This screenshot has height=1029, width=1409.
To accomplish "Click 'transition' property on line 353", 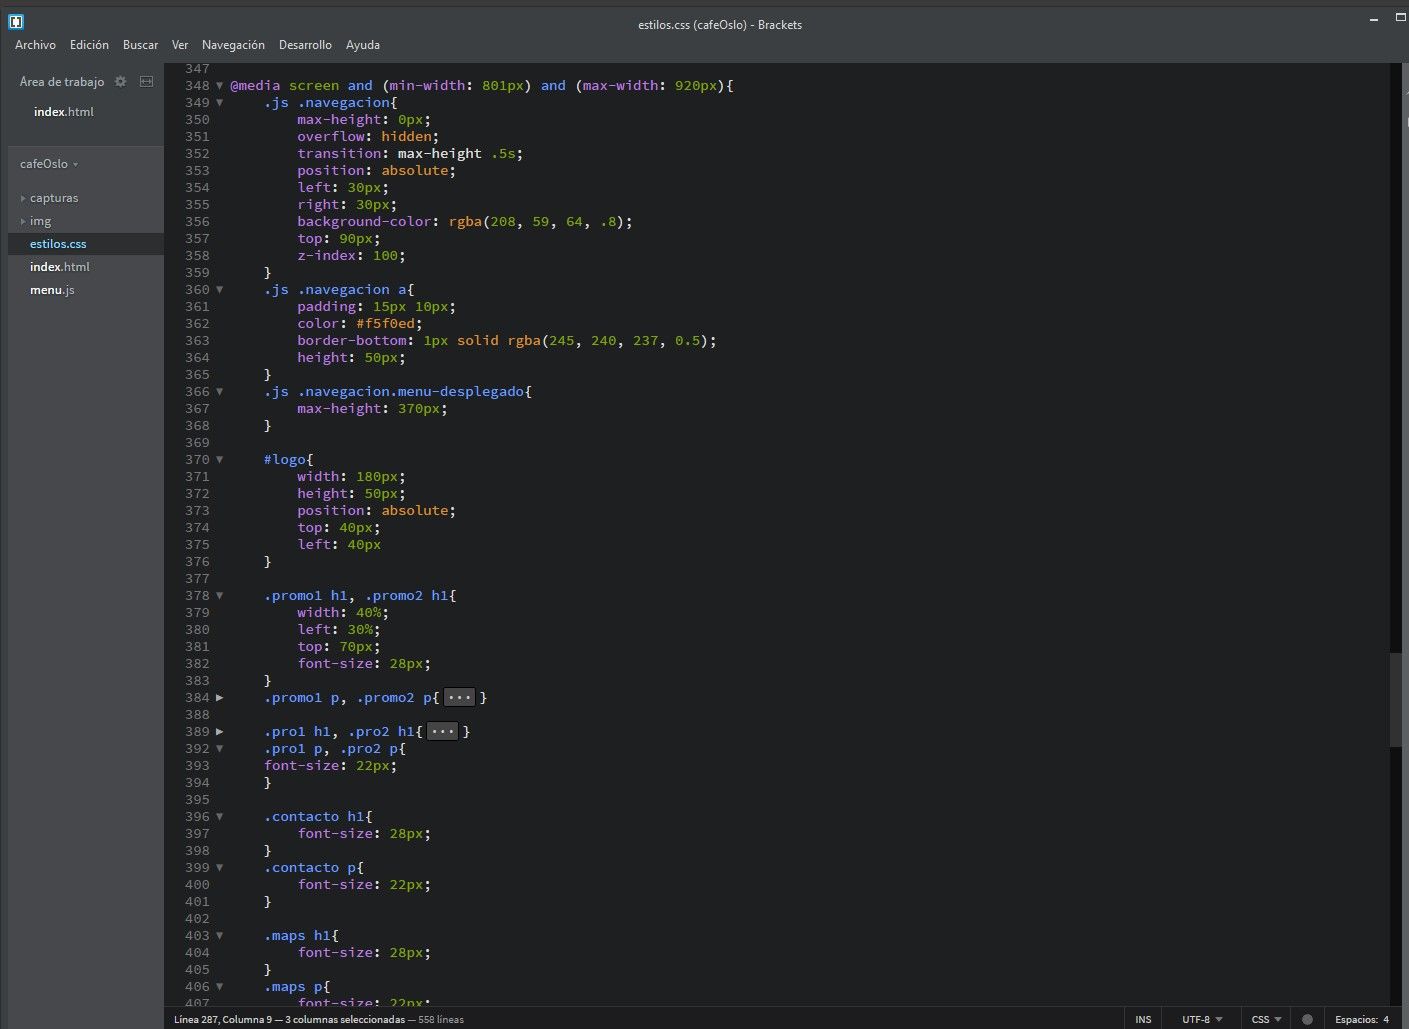I will point(339,154).
